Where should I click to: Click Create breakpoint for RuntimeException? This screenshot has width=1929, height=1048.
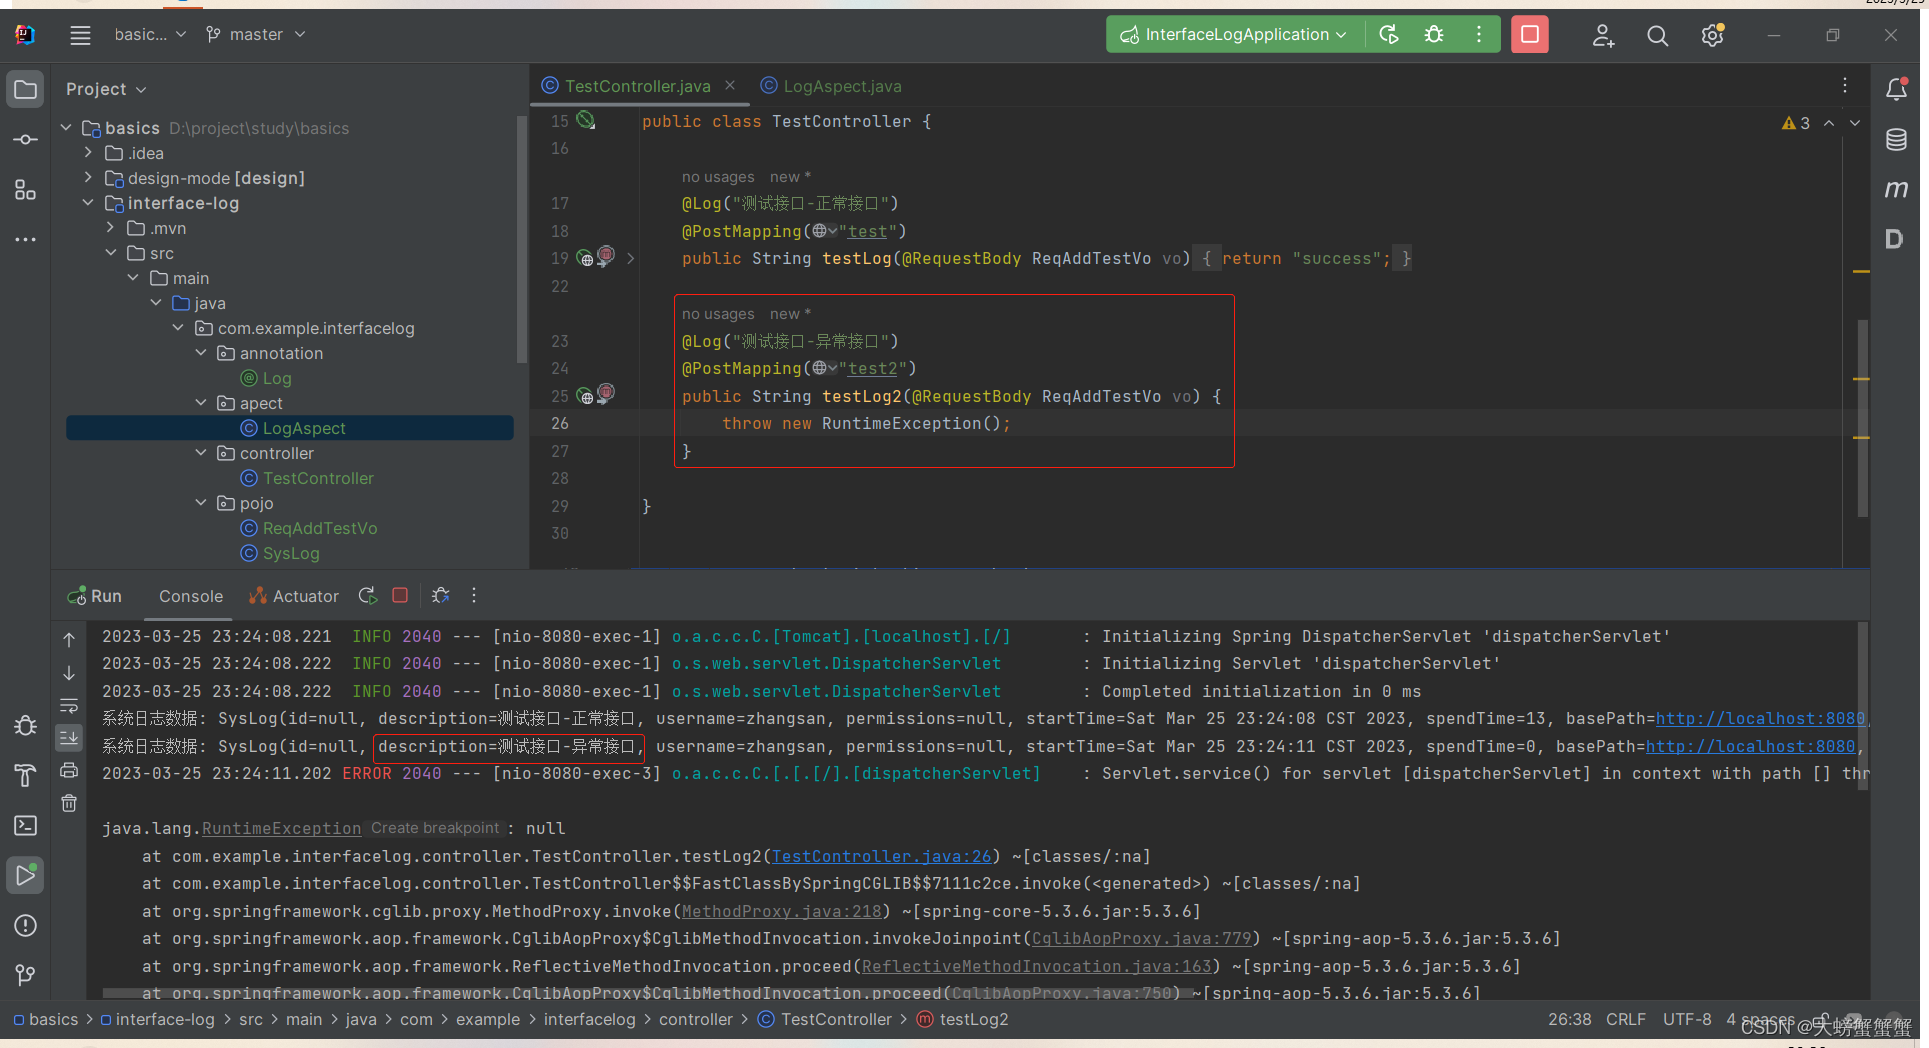(x=435, y=828)
